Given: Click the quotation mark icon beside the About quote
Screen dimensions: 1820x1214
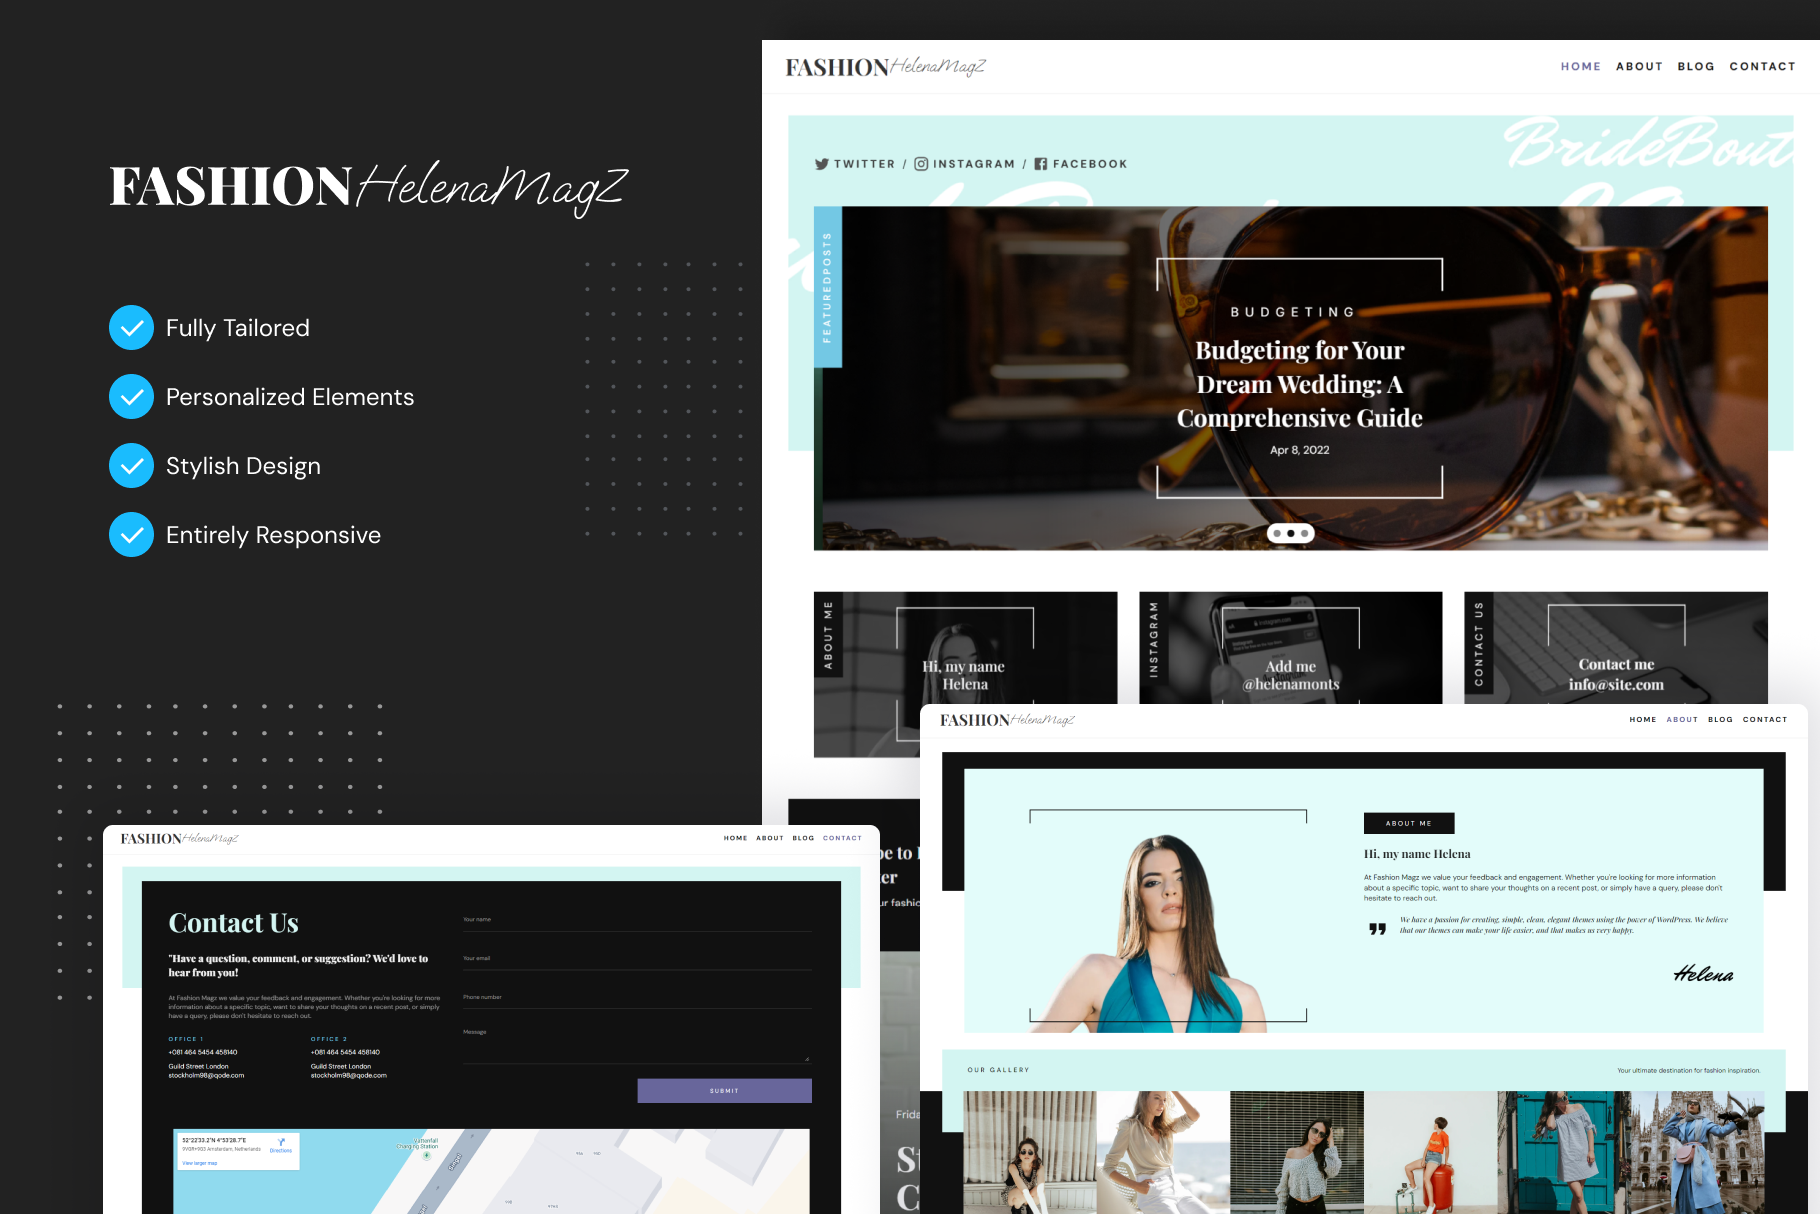Looking at the screenshot, I should (x=1377, y=929).
